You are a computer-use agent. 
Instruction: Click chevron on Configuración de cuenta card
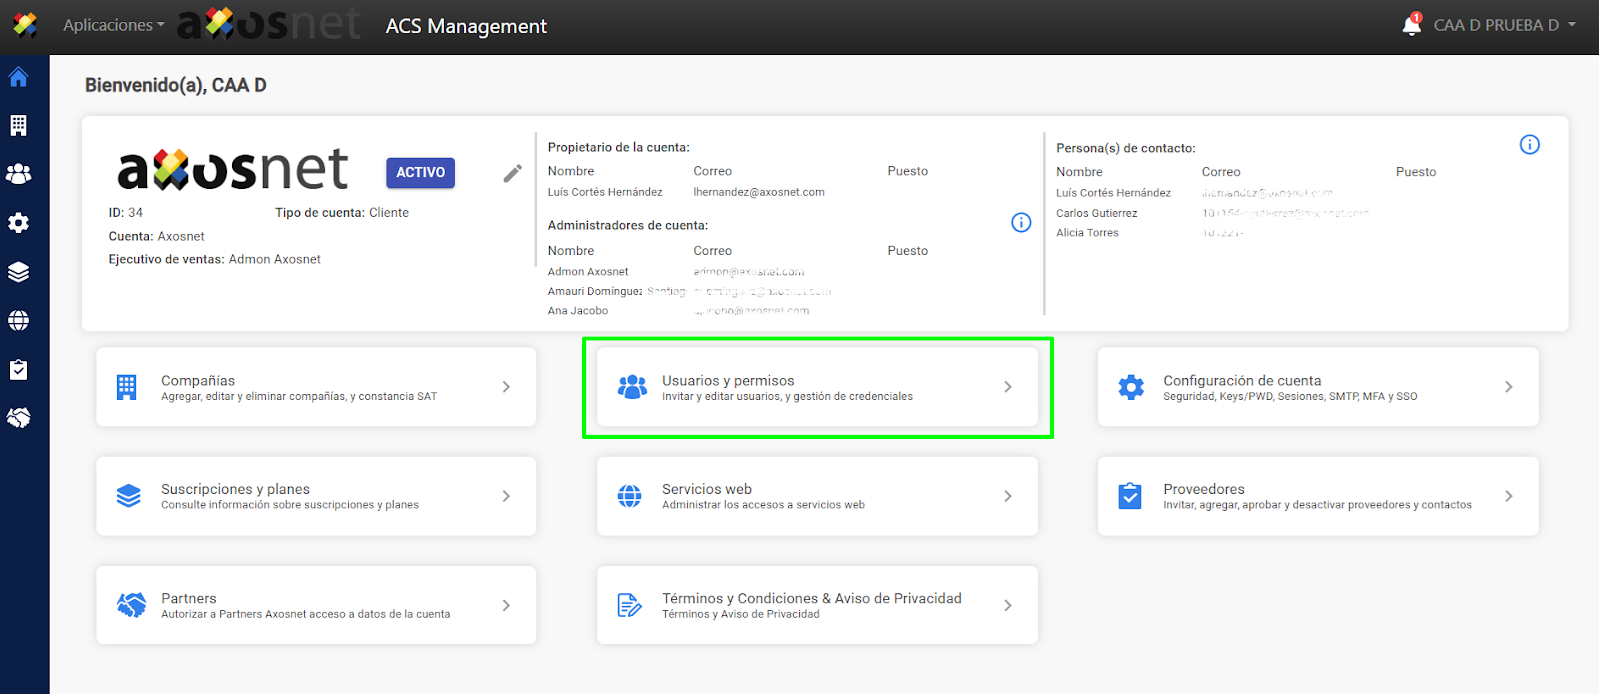click(x=1508, y=387)
